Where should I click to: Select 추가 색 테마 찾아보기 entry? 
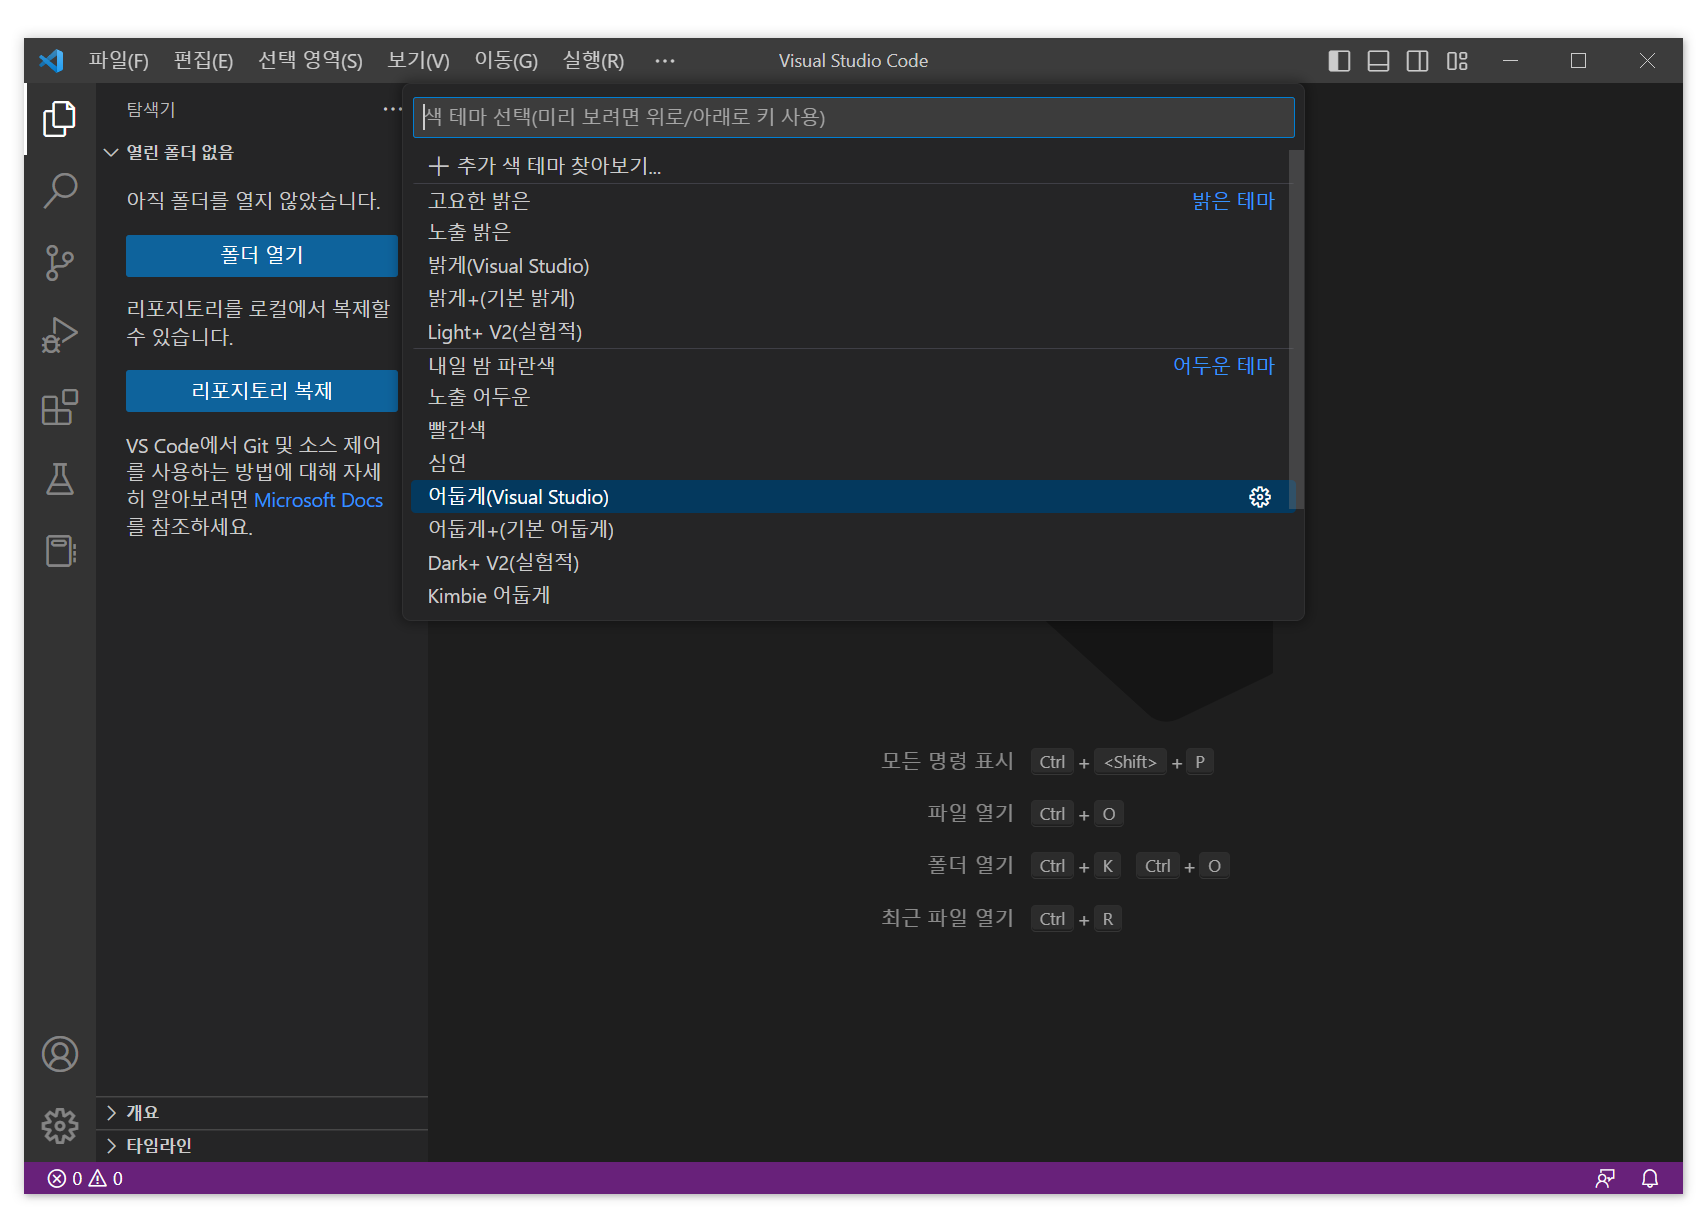click(x=851, y=166)
